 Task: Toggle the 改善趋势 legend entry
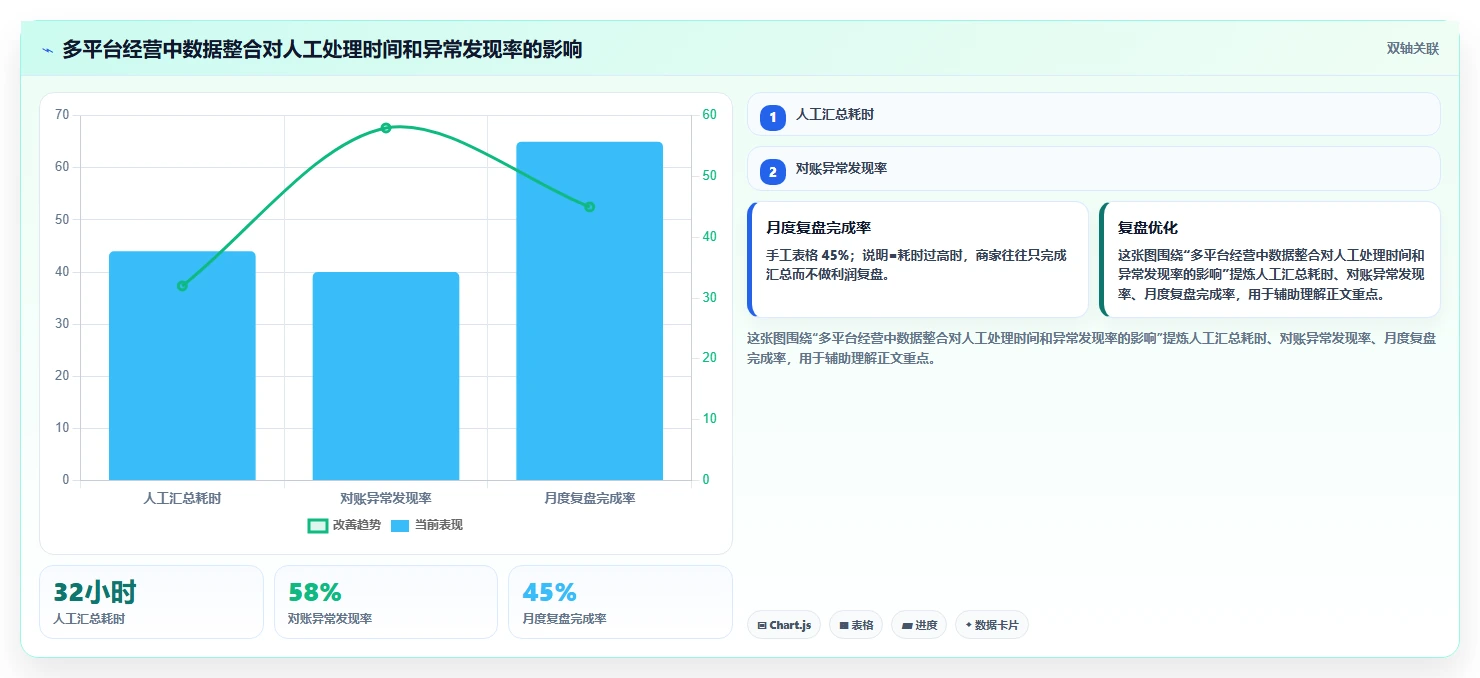click(x=344, y=525)
